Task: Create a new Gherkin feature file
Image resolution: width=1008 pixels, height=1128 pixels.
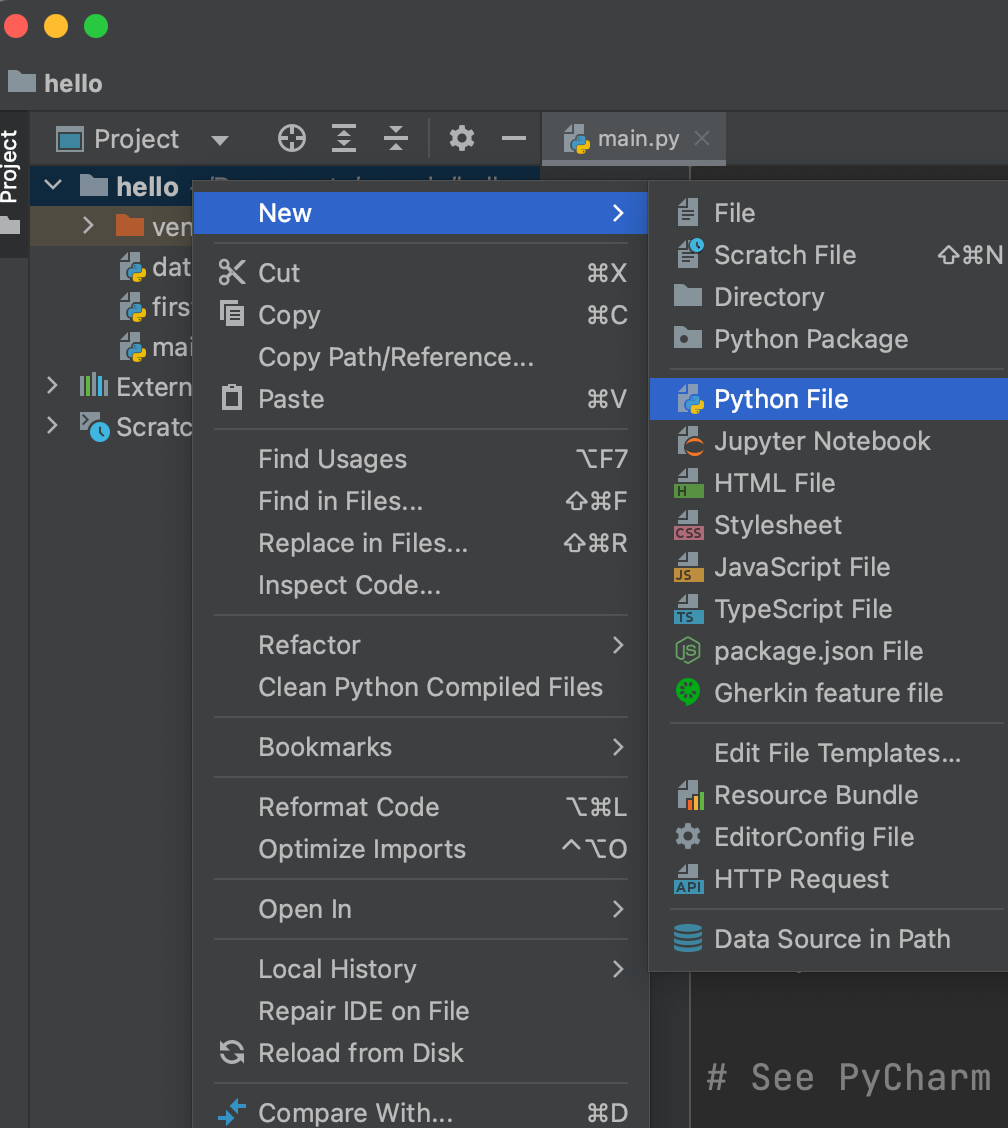Action: 829,693
